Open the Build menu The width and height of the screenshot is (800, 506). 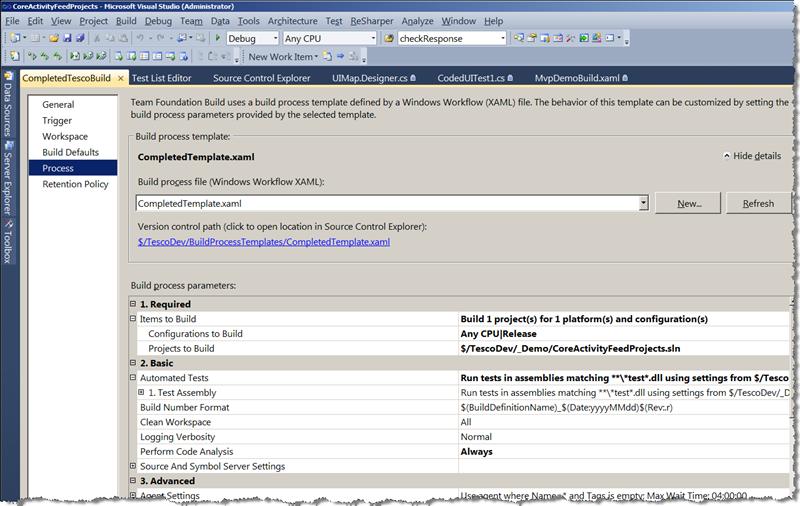[x=126, y=21]
